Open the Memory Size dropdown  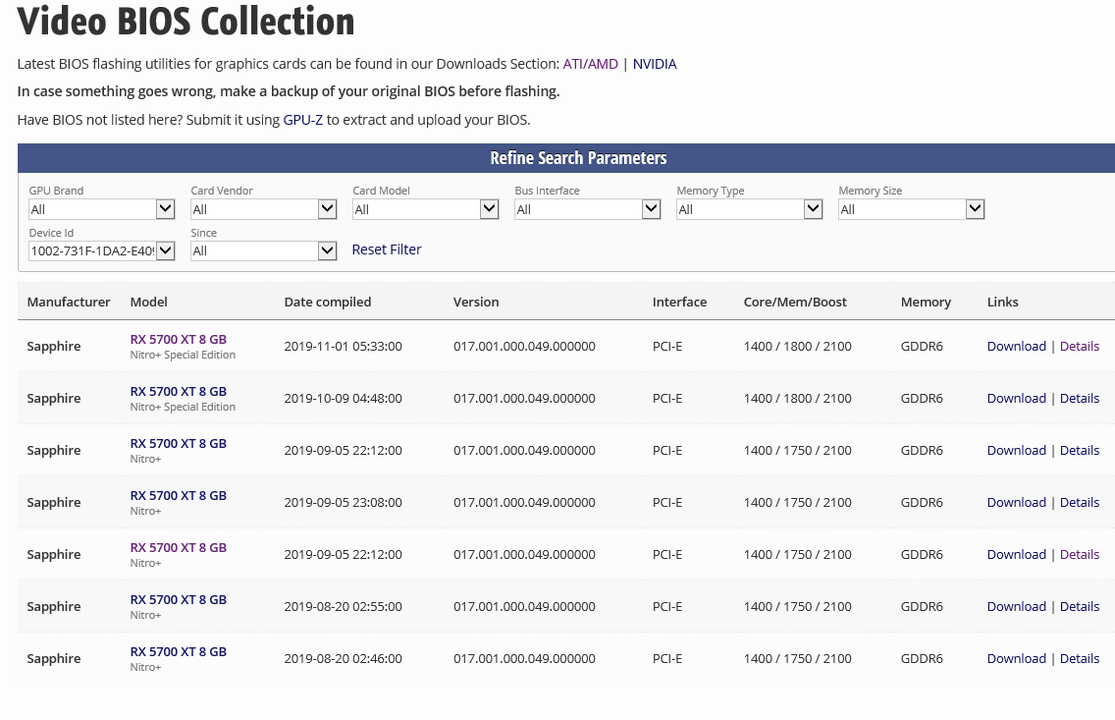pyautogui.click(x=912, y=209)
